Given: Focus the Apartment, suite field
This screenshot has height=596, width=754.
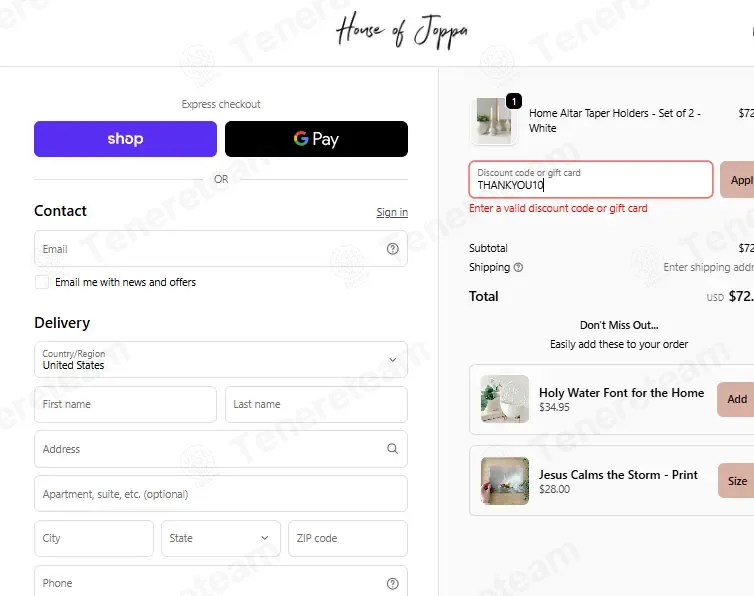Looking at the screenshot, I should click(x=221, y=494).
